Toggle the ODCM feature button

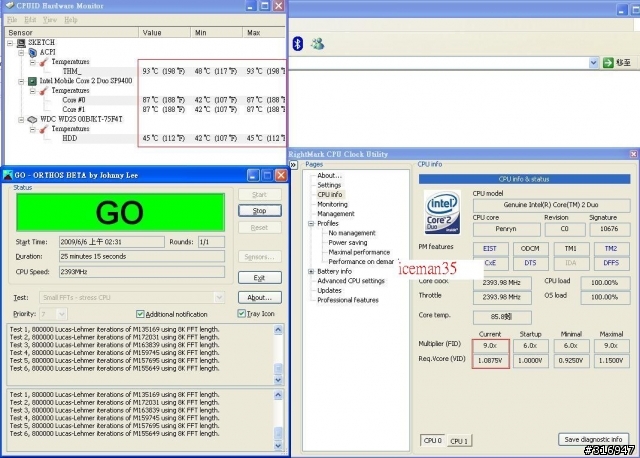coord(530,248)
